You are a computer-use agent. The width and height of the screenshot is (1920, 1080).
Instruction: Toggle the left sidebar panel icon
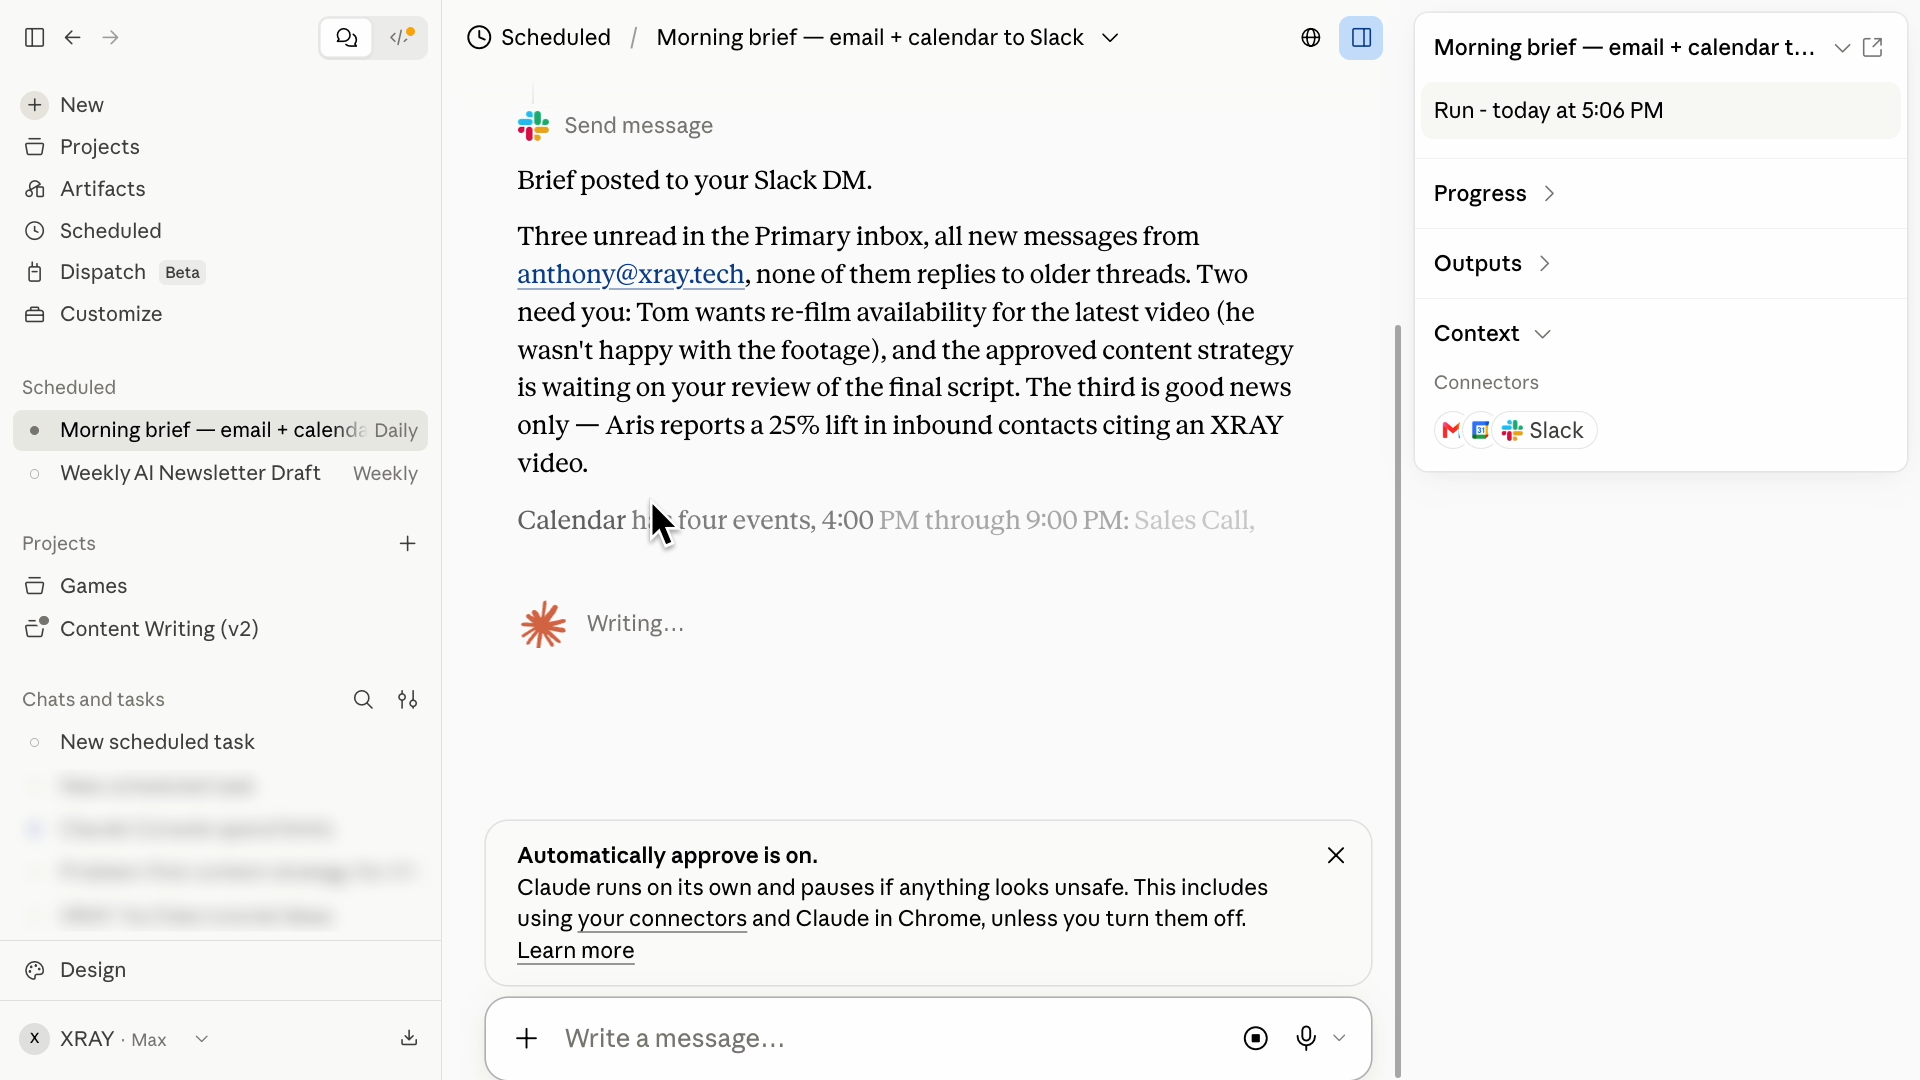click(34, 38)
